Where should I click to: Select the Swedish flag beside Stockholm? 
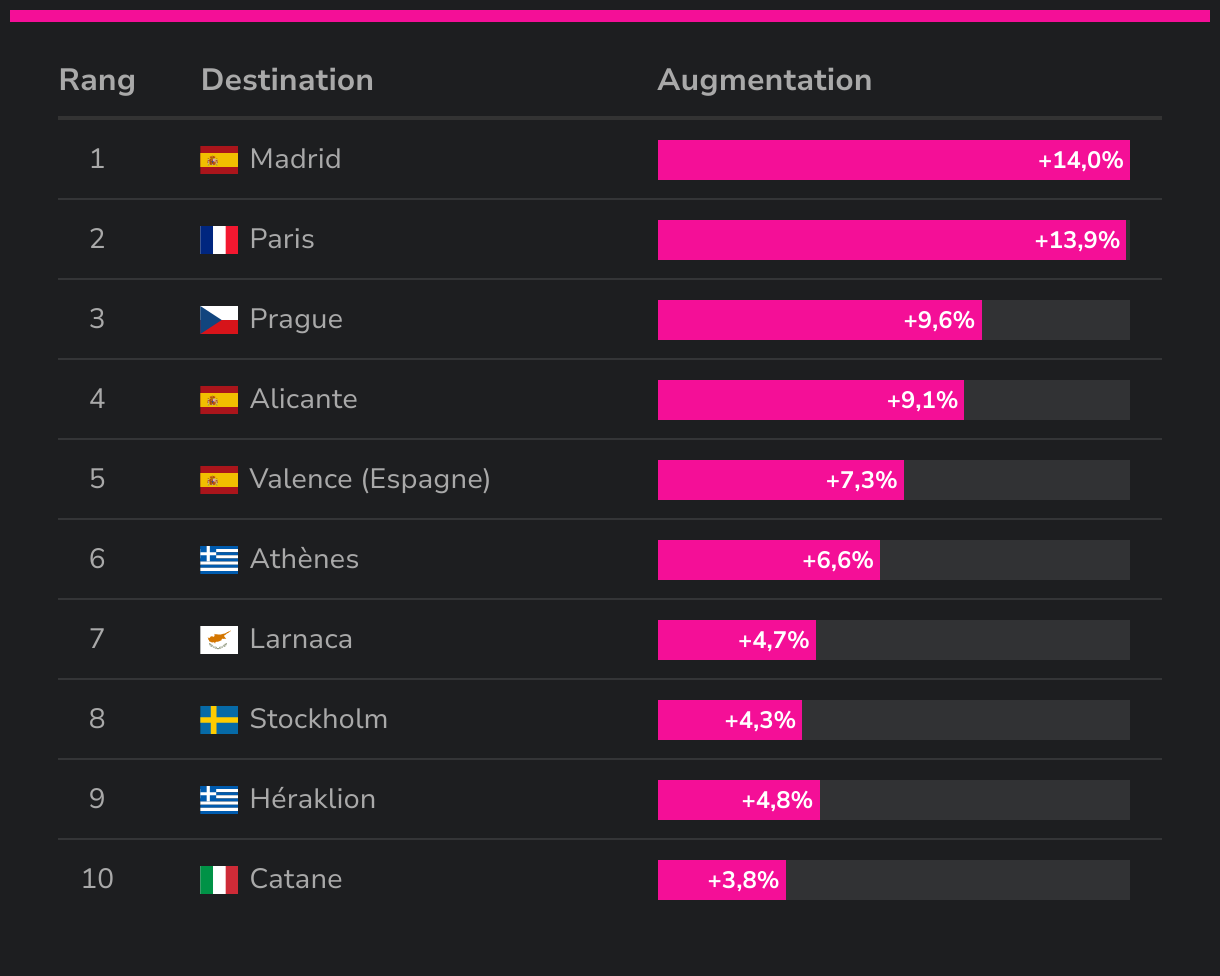[219, 720]
